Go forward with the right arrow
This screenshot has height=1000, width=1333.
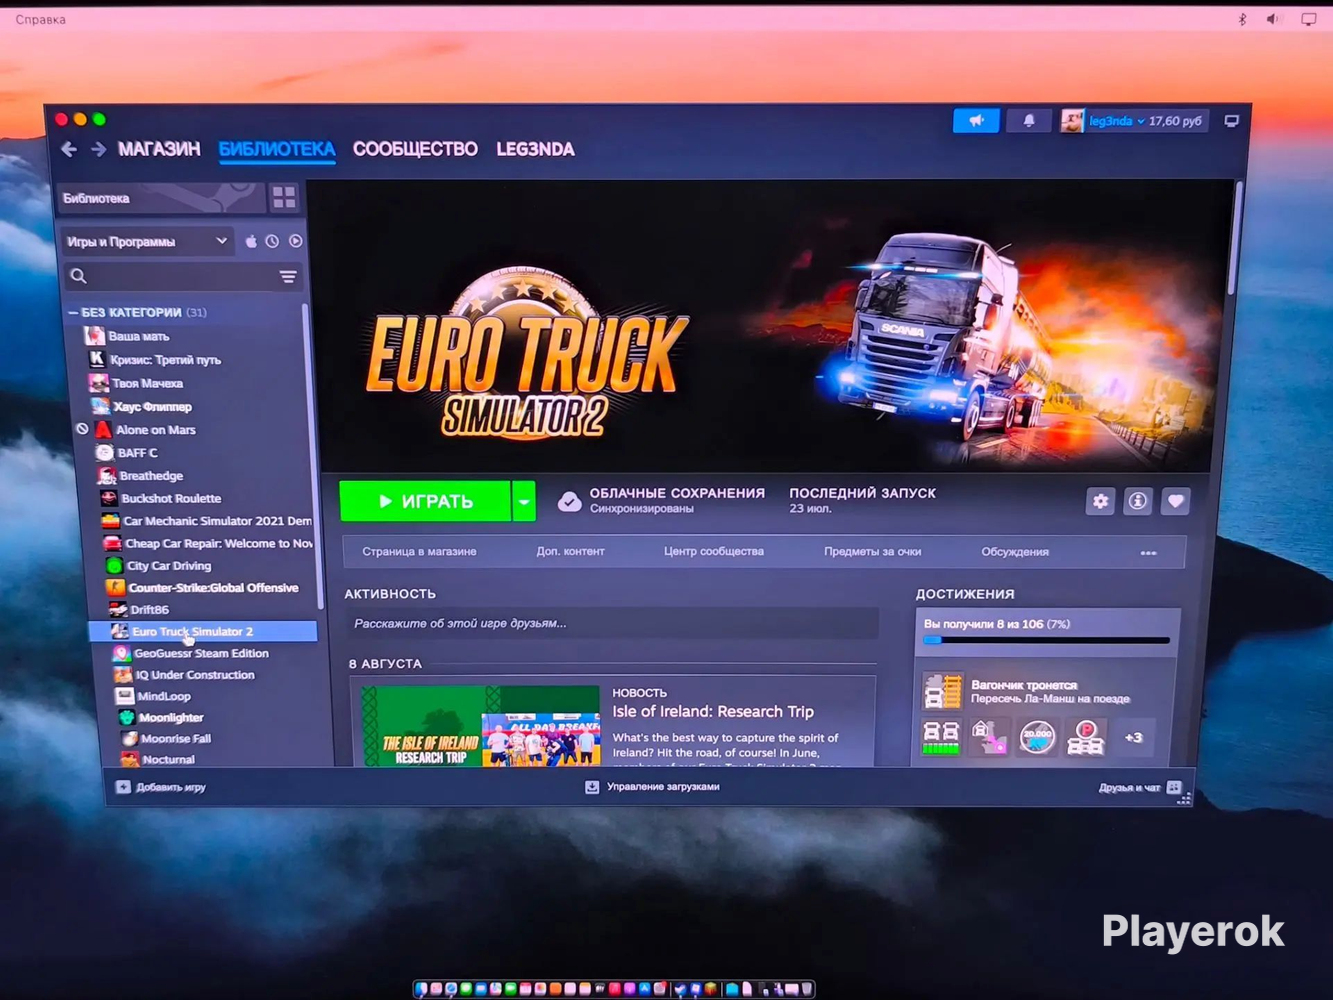tap(98, 149)
